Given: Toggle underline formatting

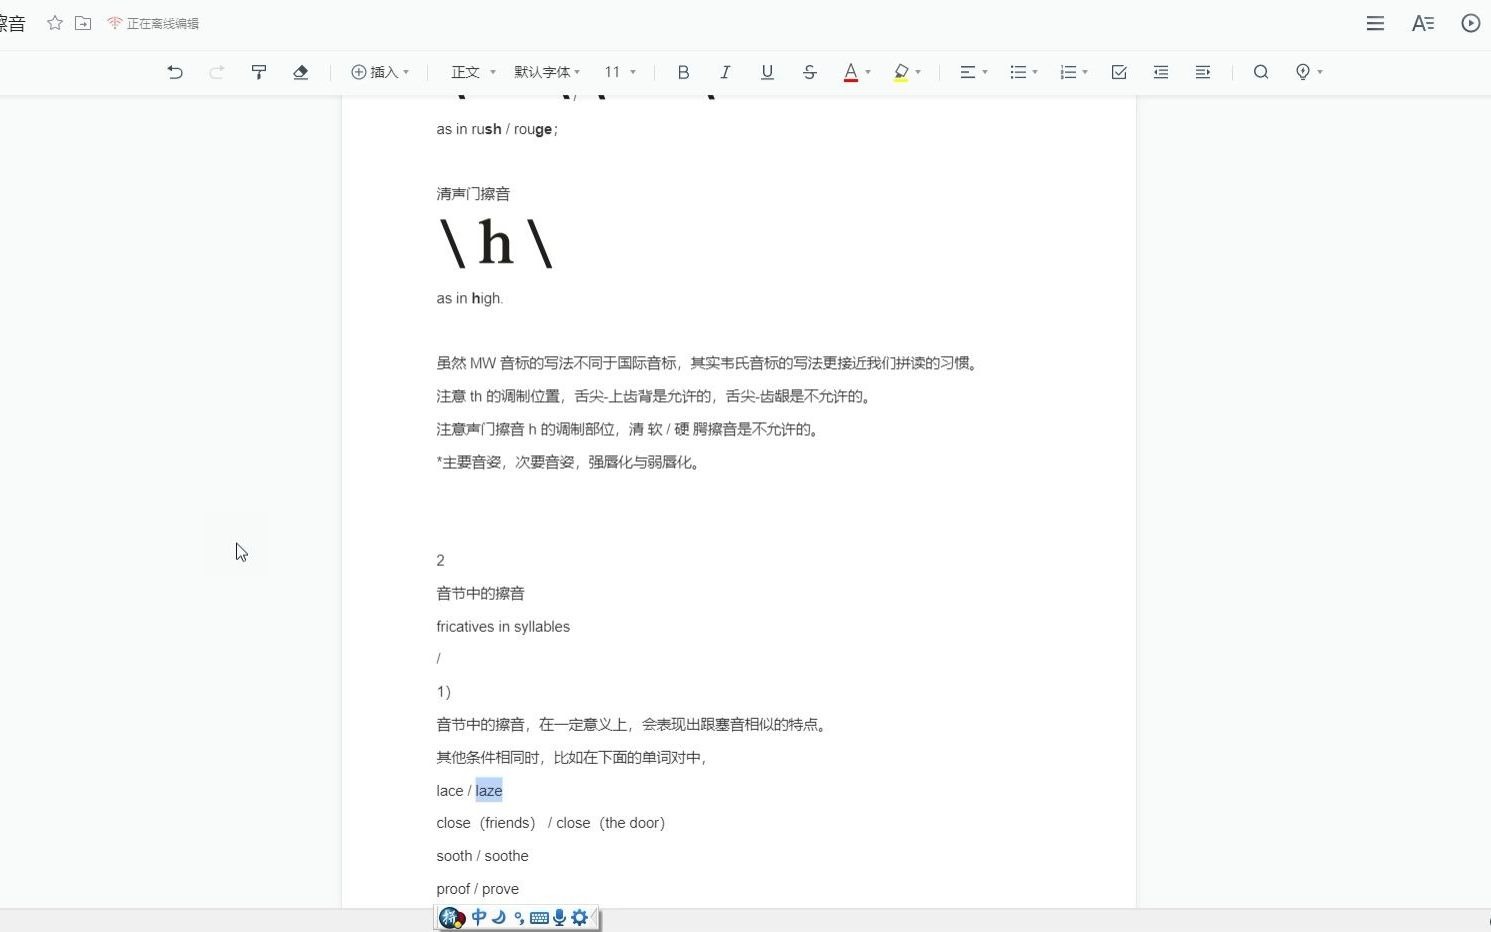Looking at the screenshot, I should coord(767,72).
